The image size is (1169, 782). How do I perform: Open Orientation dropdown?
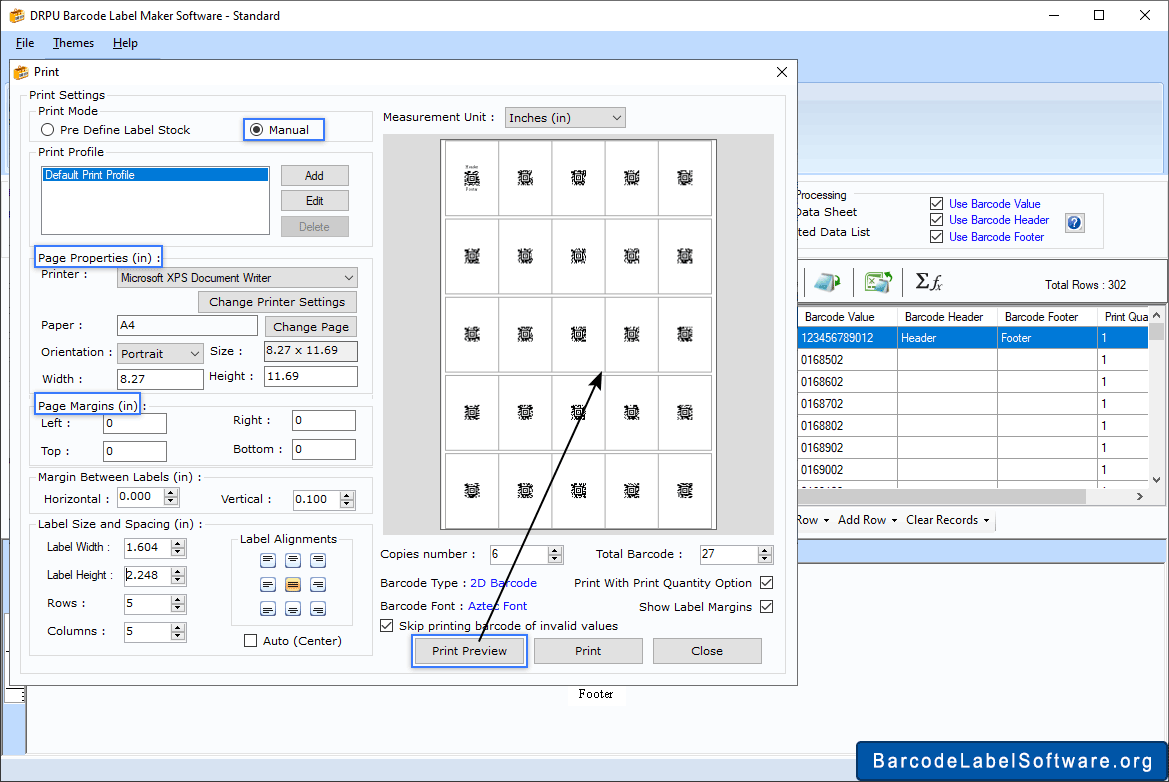tap(160, 353)
